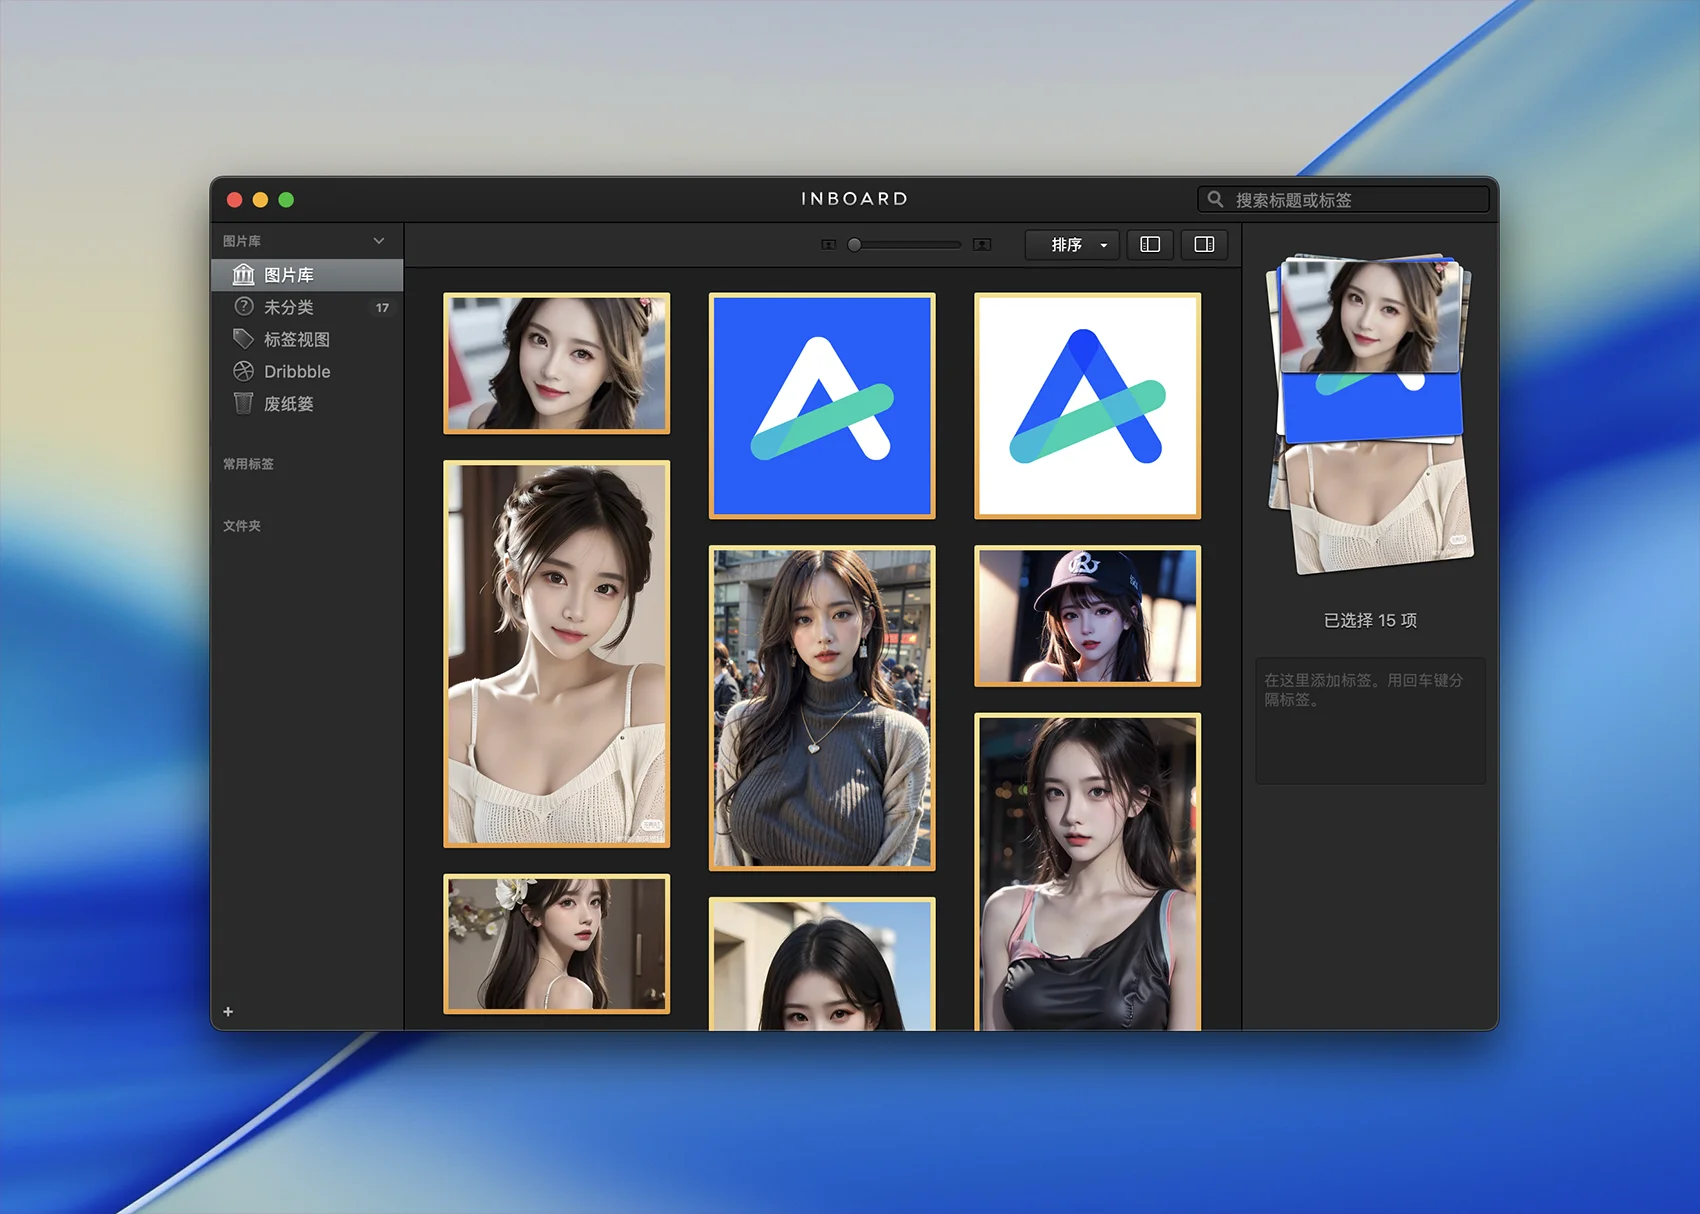Screen dimensions: 1700x1214
Task: Click the small thumbnail size icon
Action: (828, 245)
